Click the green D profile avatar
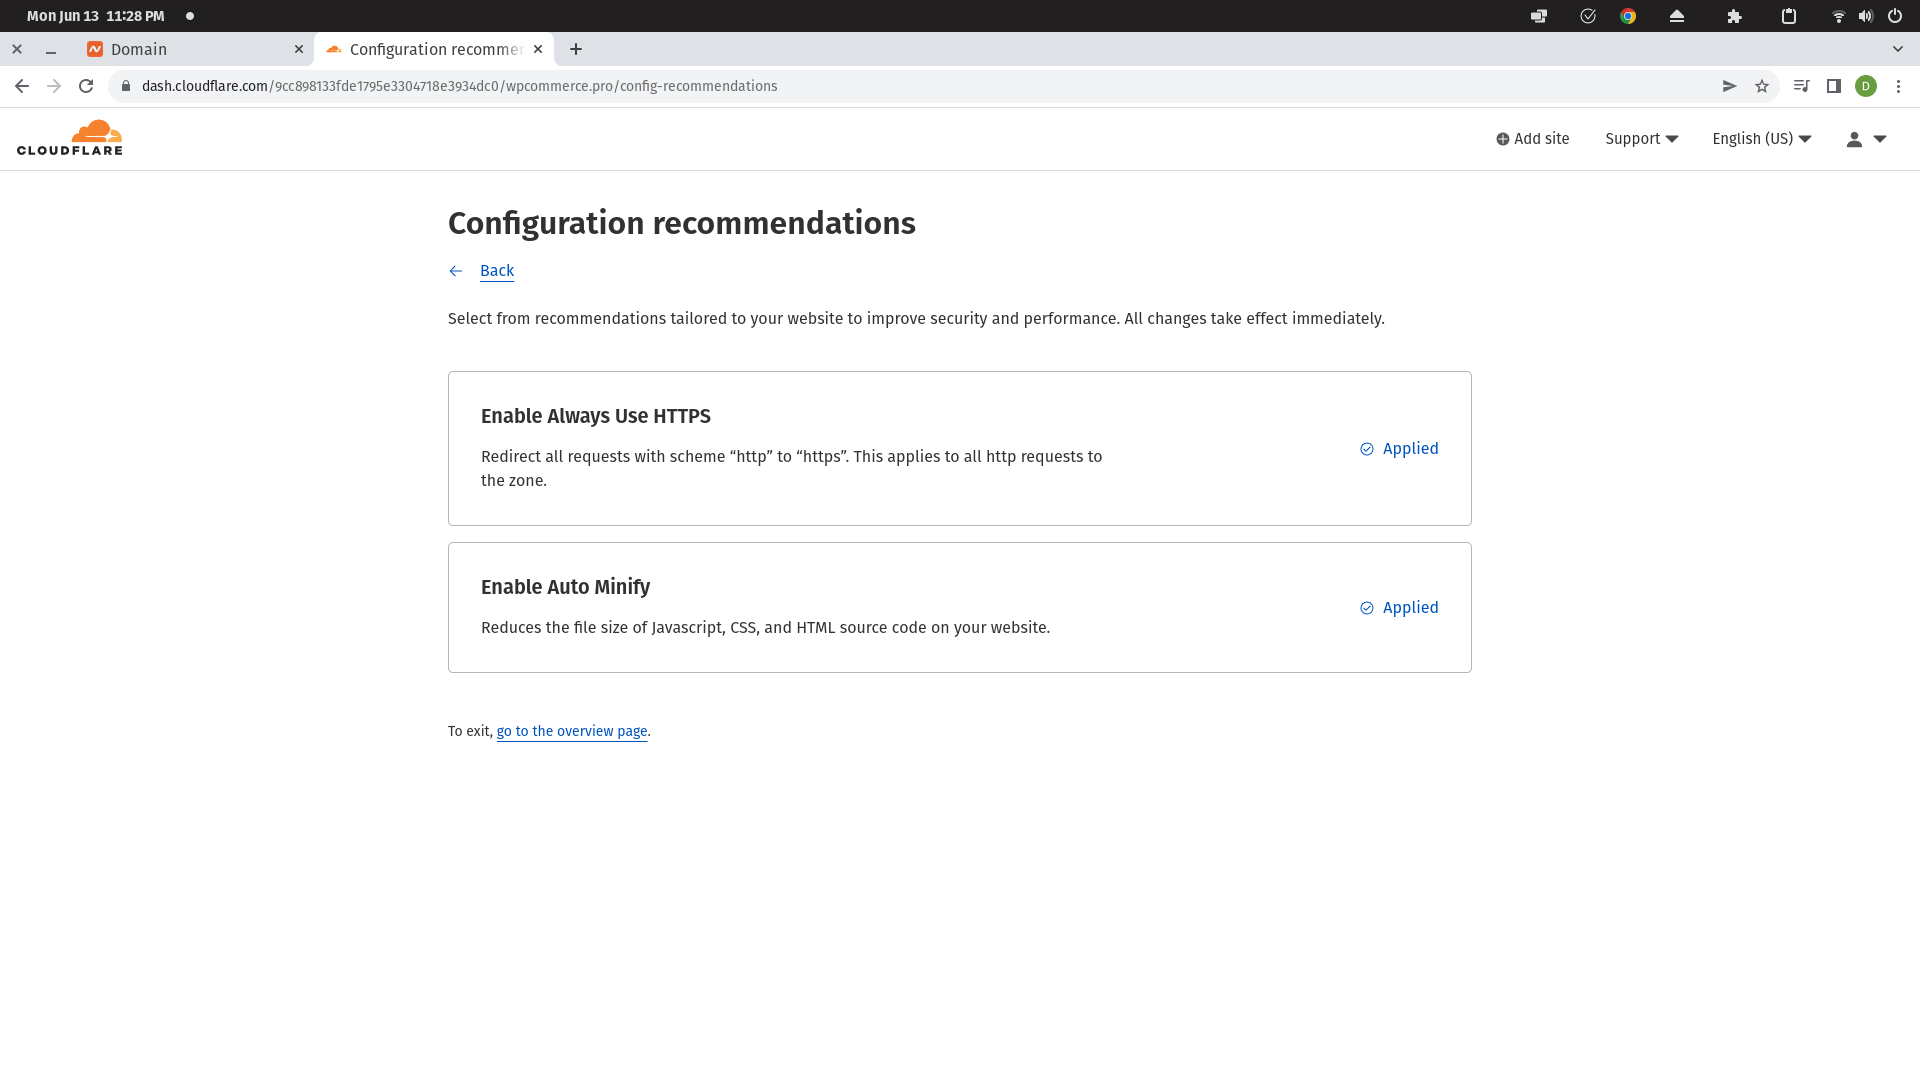The width and height of the screenshot is (1920, 1080). pyautogui.click(x=1866, y=86)
